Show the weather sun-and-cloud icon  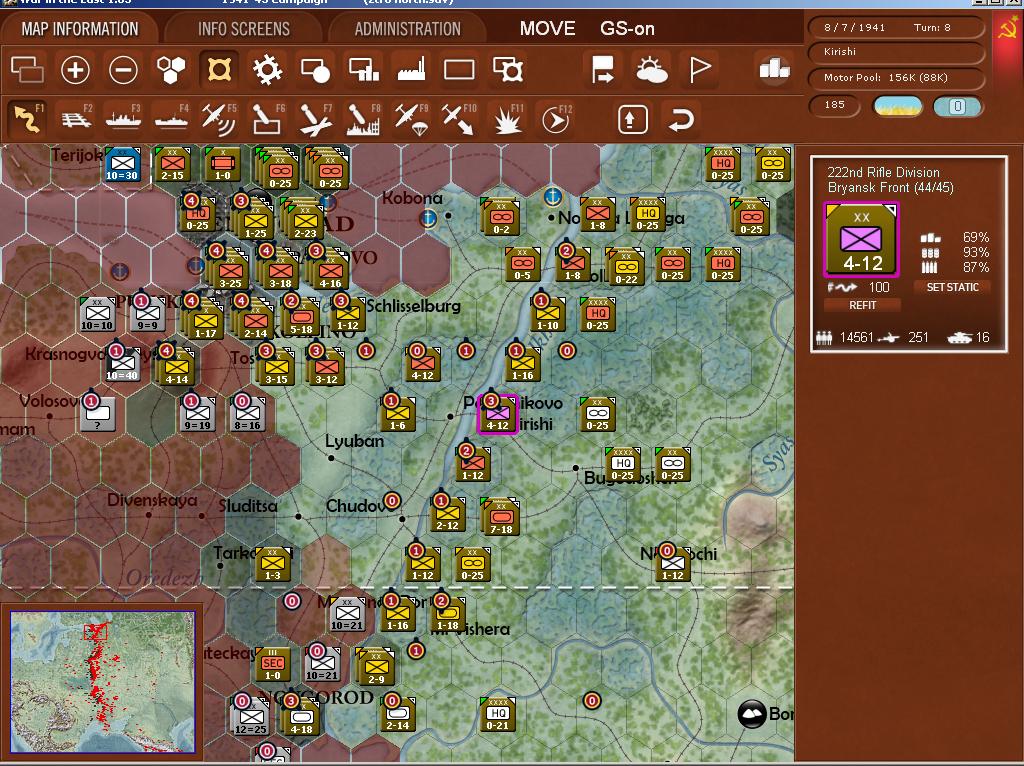pos(651,69)
